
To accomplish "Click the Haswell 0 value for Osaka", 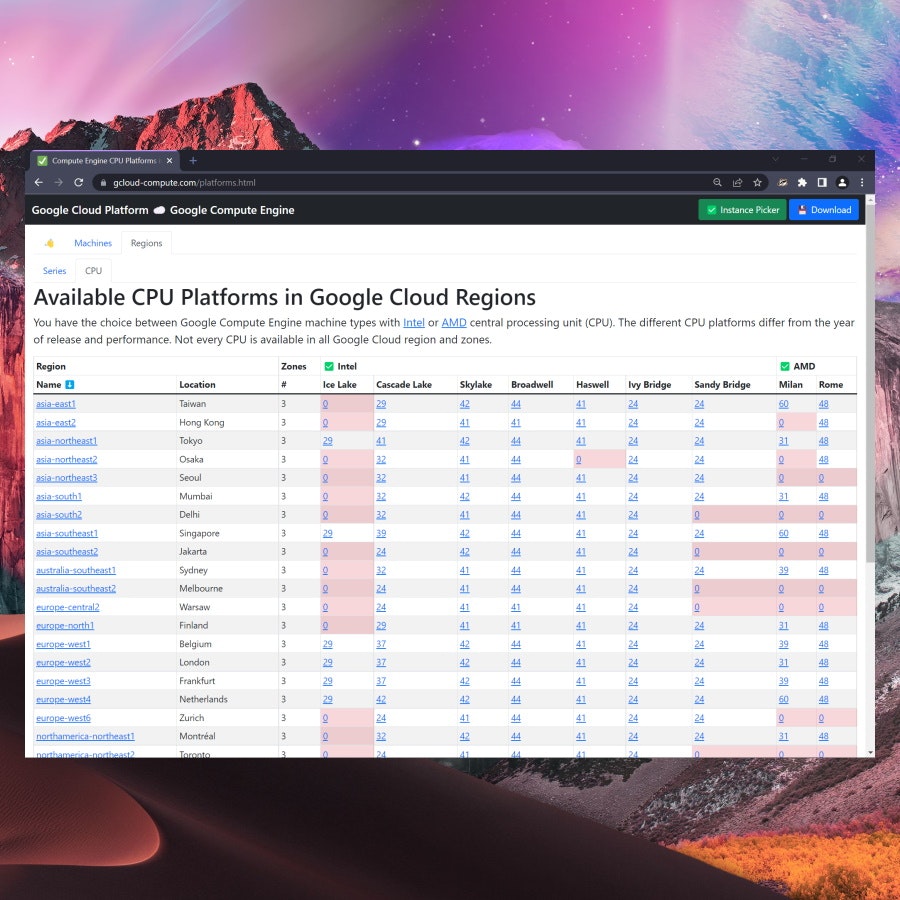I will (x=579, y=459).
